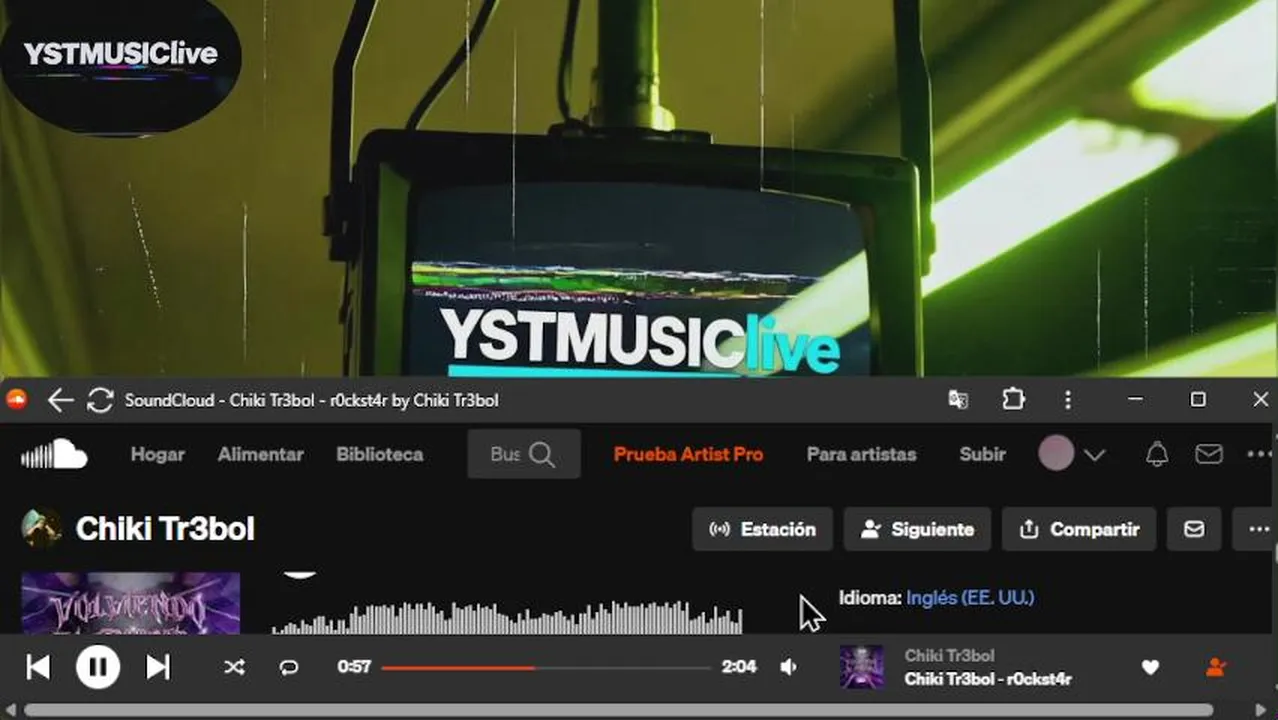Open messages envelope in header
The image size is (1278, 720).
click(x=1209, y=454)
